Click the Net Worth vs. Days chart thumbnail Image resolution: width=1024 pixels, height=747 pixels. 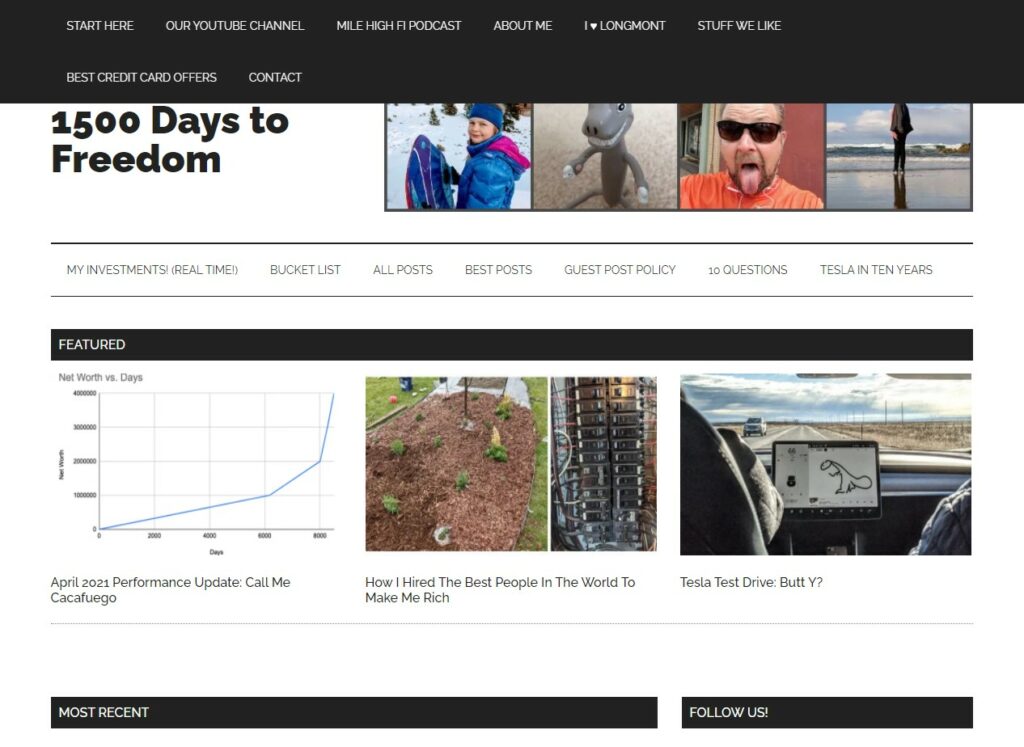[x=194, y=464]
